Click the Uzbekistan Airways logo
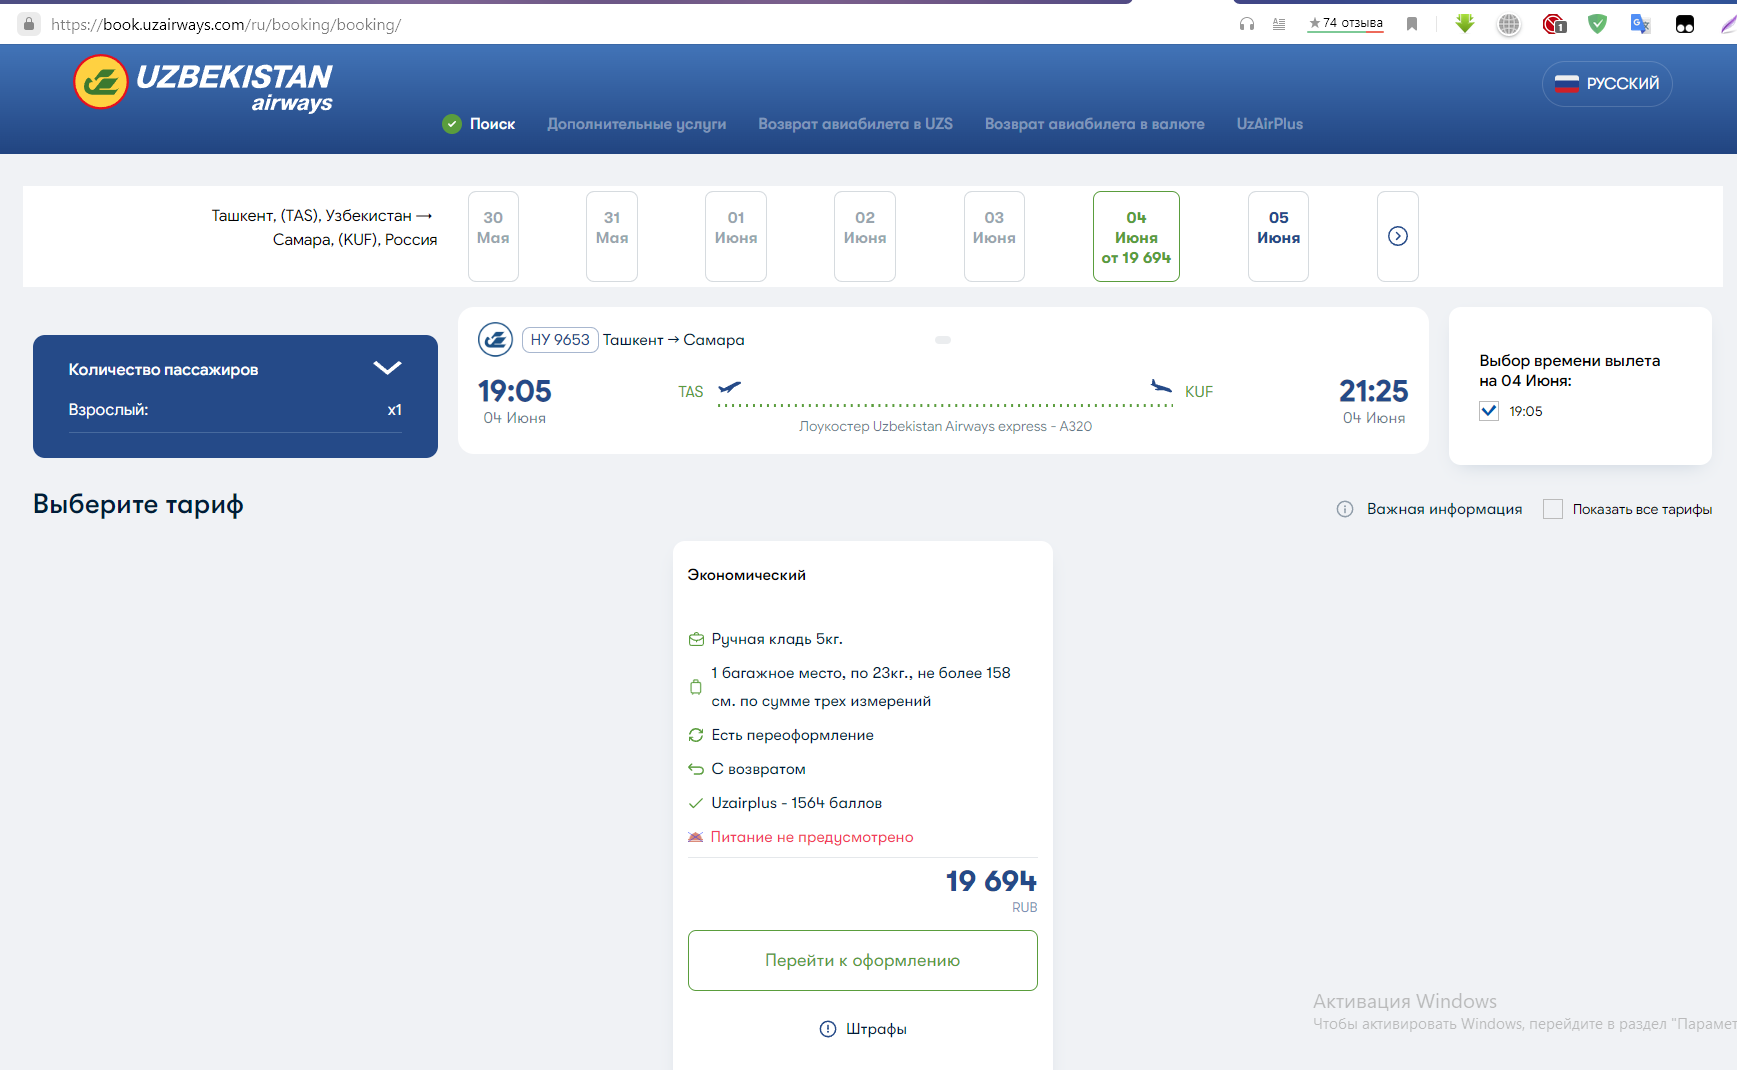The width and height of the screenshot is (1737, 1070). 203,84
